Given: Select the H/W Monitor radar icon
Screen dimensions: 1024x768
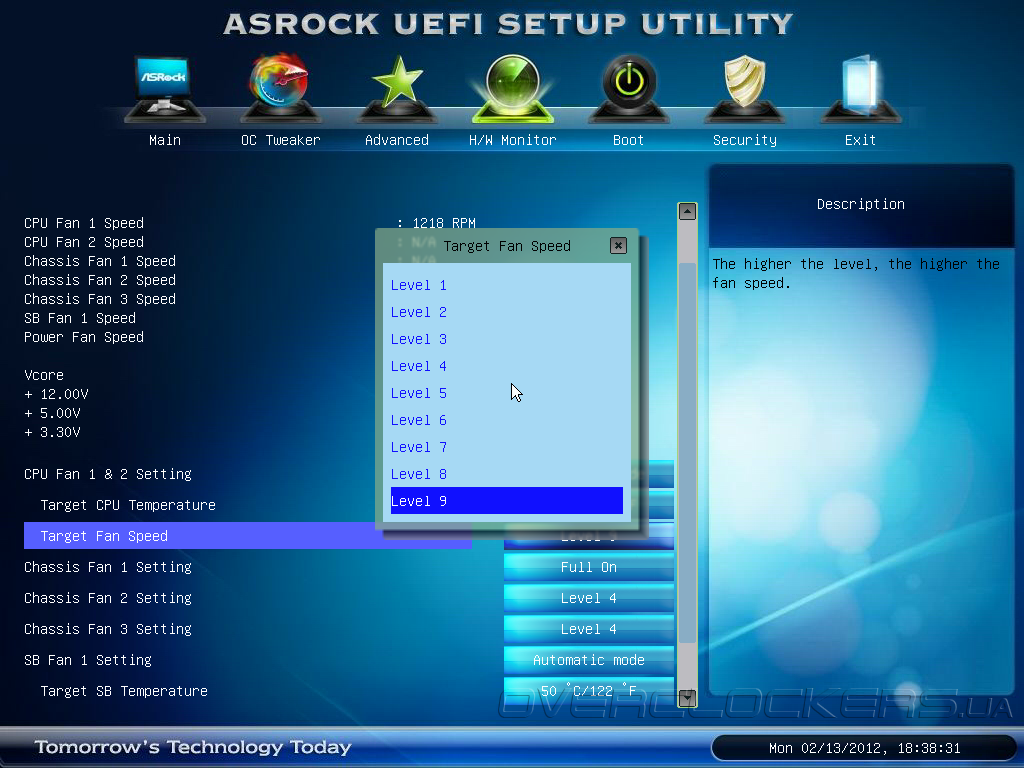Looking at the screenshot, I should [x=513, y=88].
